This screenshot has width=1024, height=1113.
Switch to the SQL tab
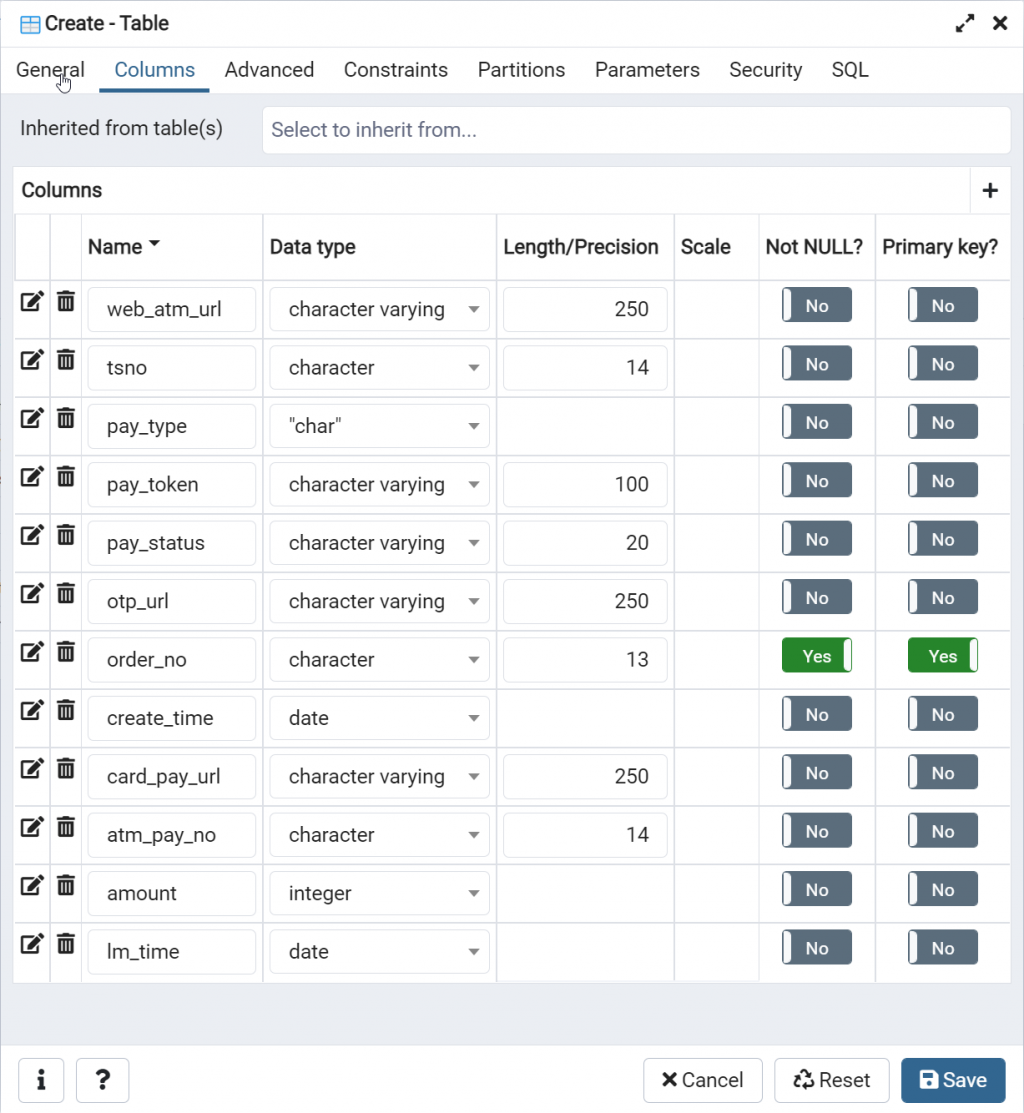click(x=849, y=70)
